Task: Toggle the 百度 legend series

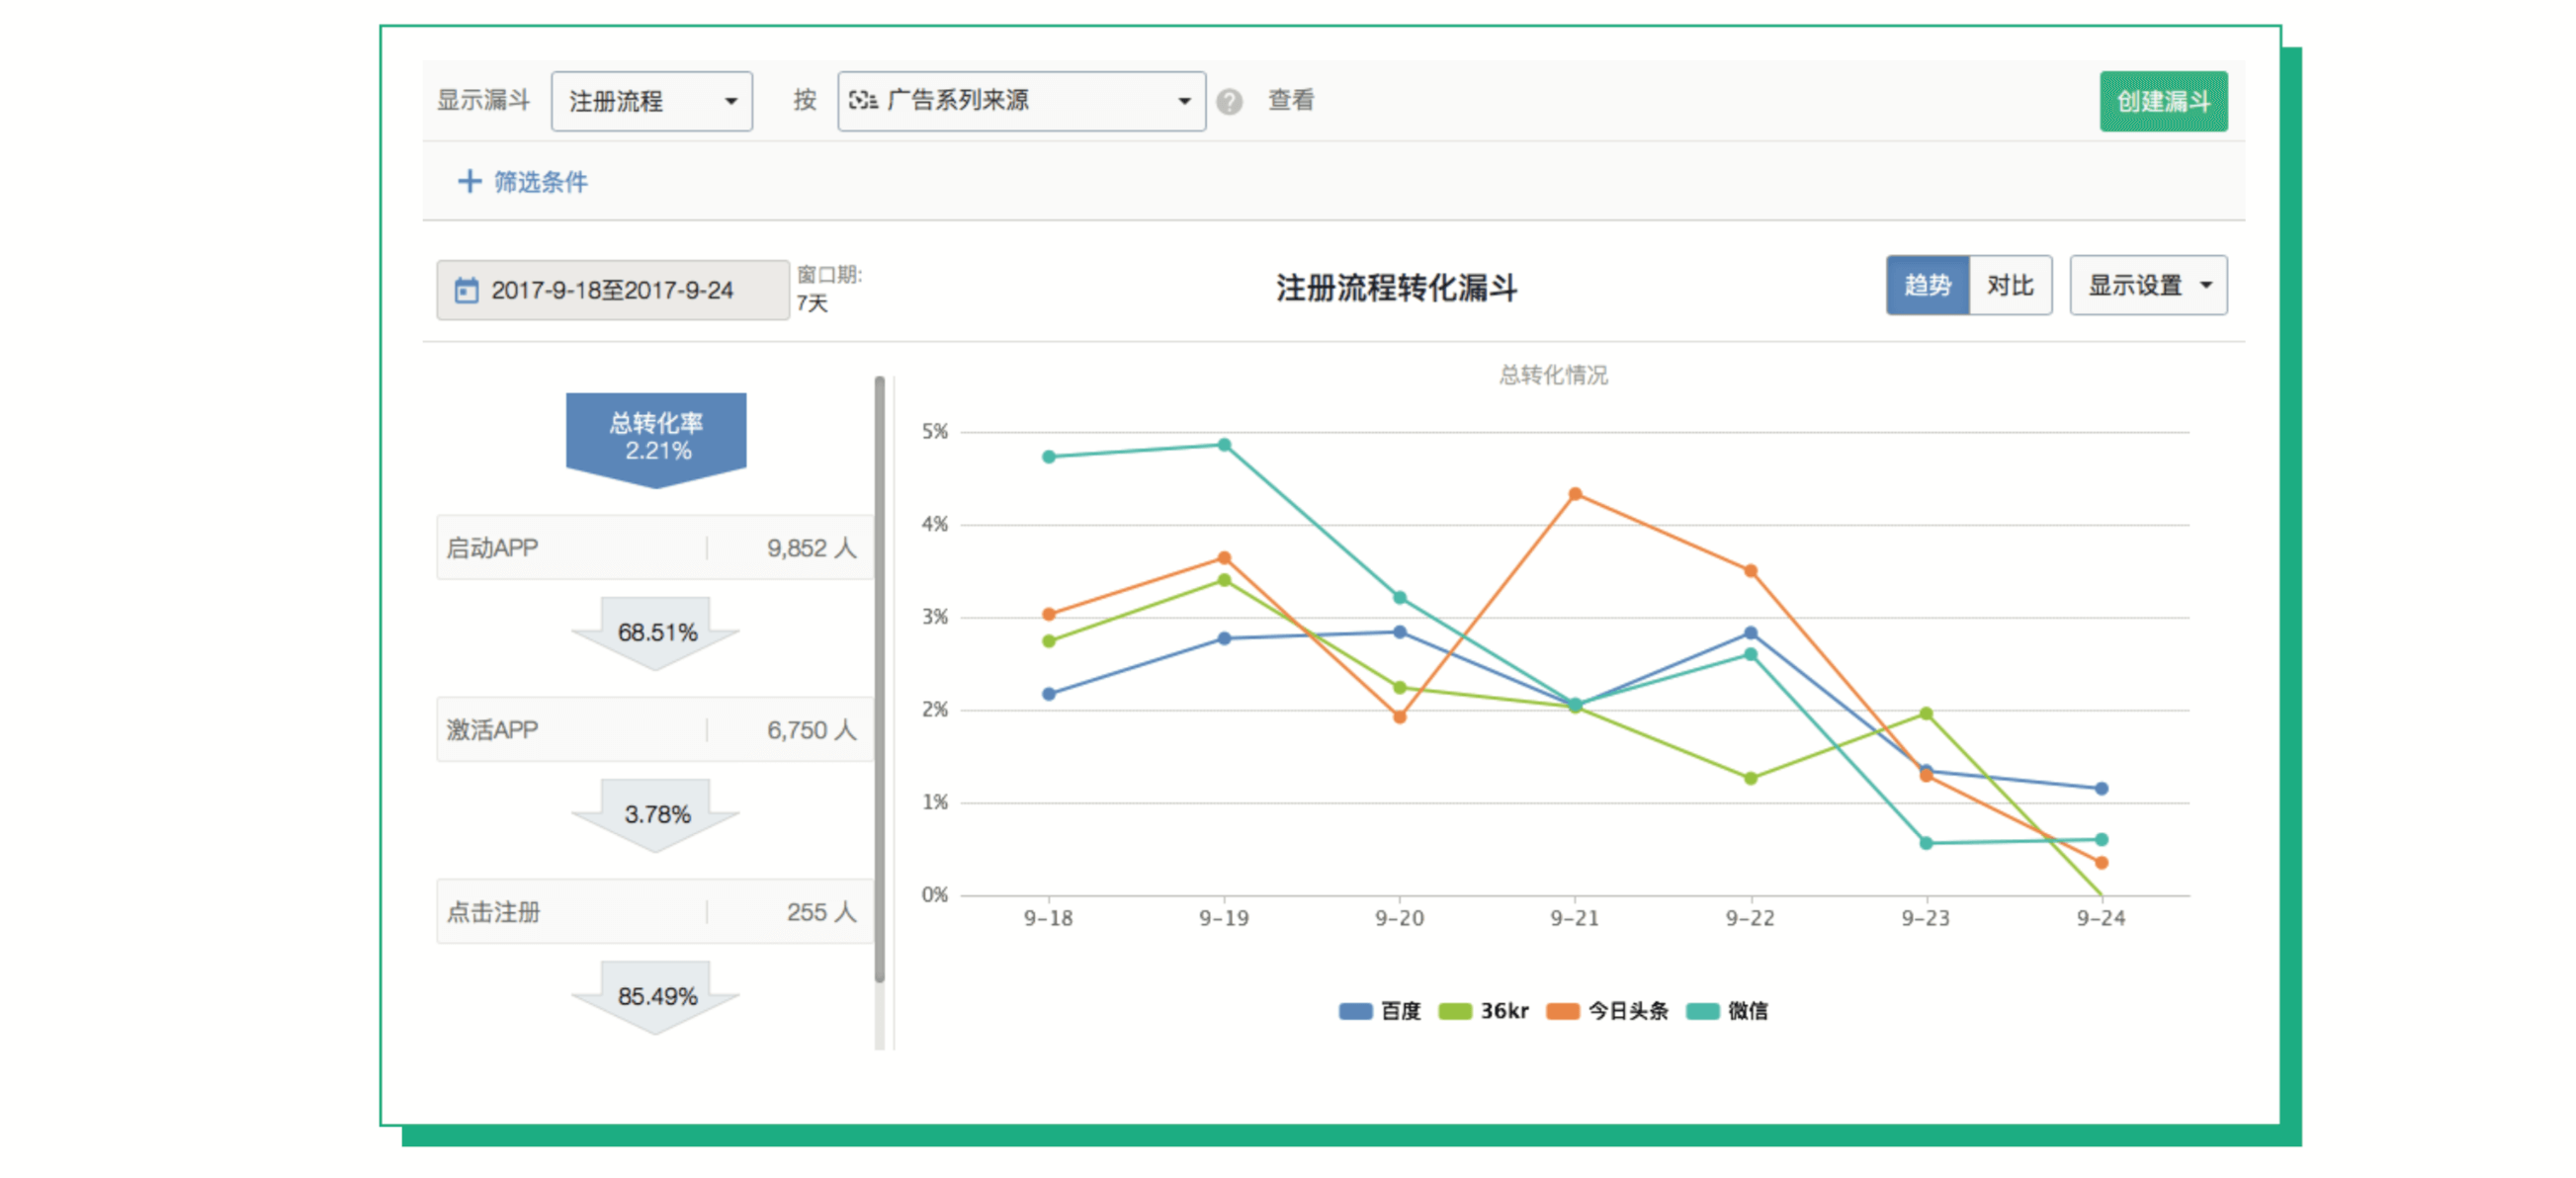Action: (1379, 1011)
